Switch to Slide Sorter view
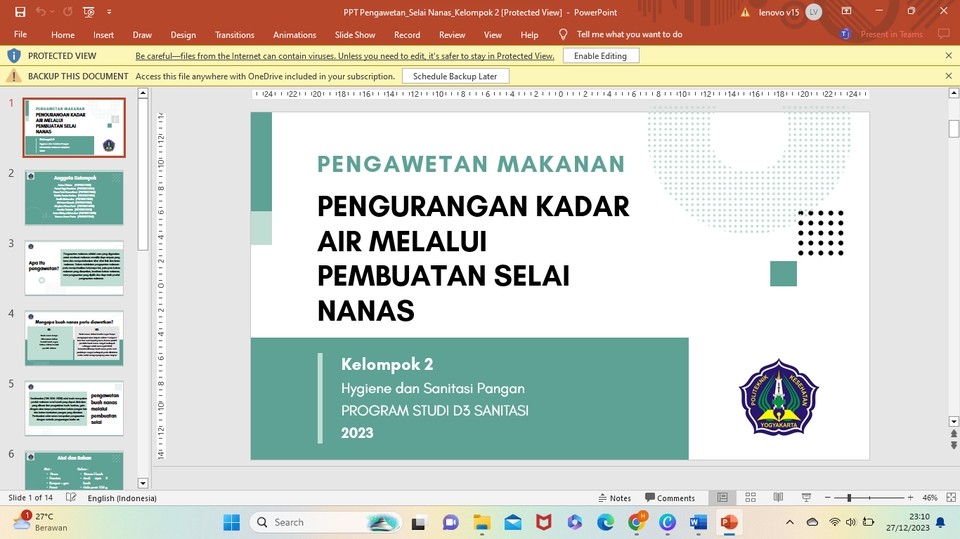The height and width of the screenshot is (539, 960). tap(751, 497)
